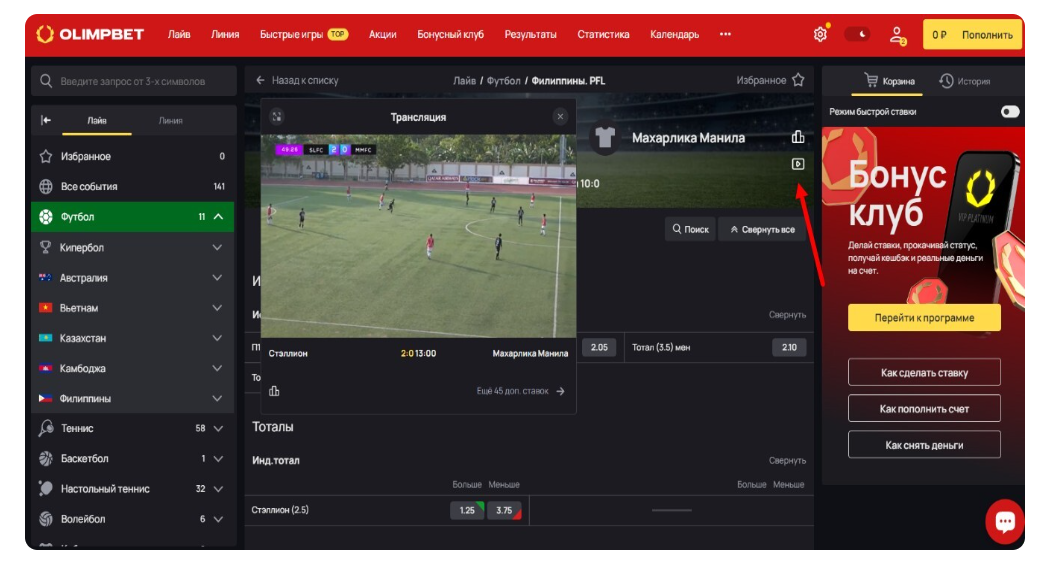Collapse the Футбол sport category
This screenshot has width=1047, height=566.
point(218,217)
